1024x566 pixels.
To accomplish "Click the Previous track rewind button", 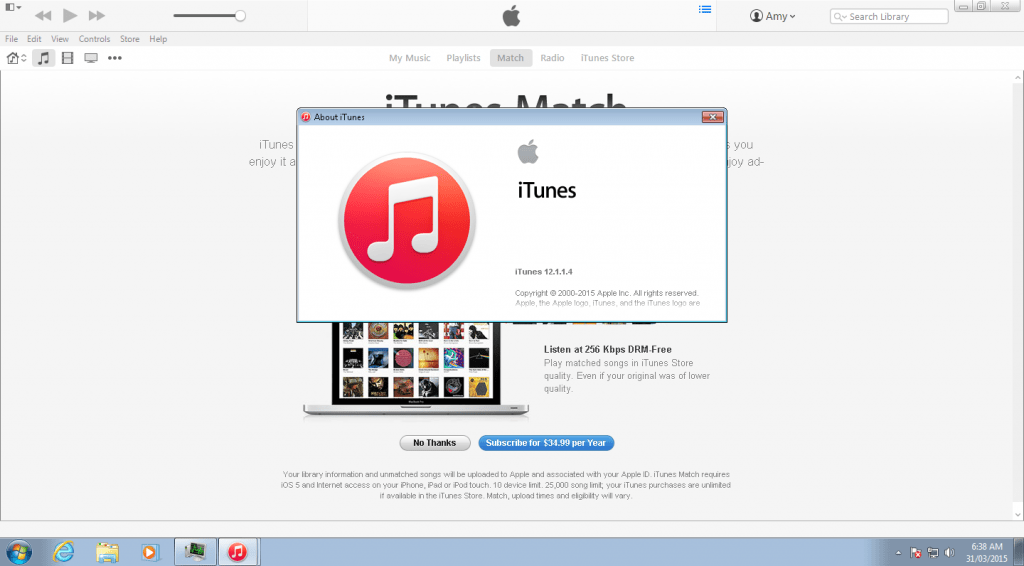I will [x=43, y=16].
